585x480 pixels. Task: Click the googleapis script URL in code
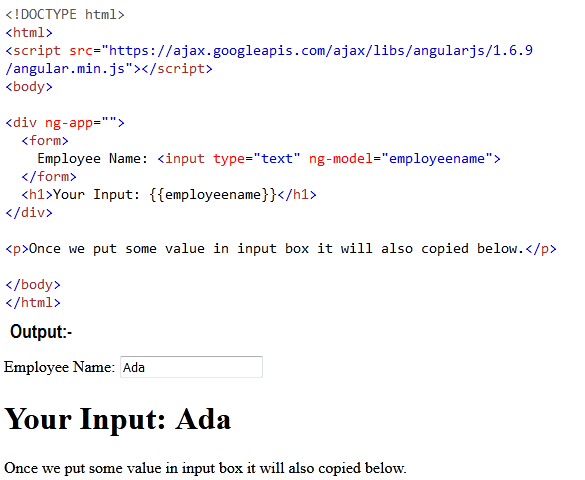[321, 50]
